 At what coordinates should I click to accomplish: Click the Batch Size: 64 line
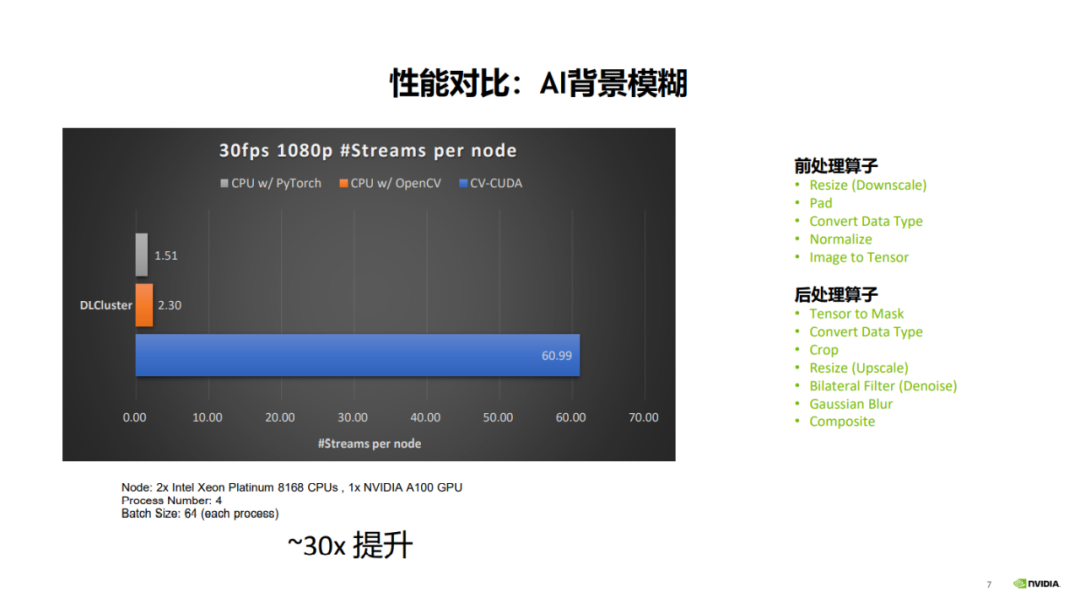pos(200,514)
